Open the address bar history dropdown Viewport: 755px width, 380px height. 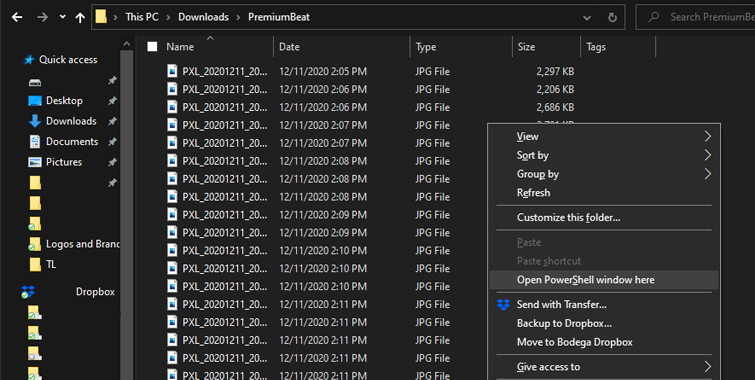coord(587,17)
